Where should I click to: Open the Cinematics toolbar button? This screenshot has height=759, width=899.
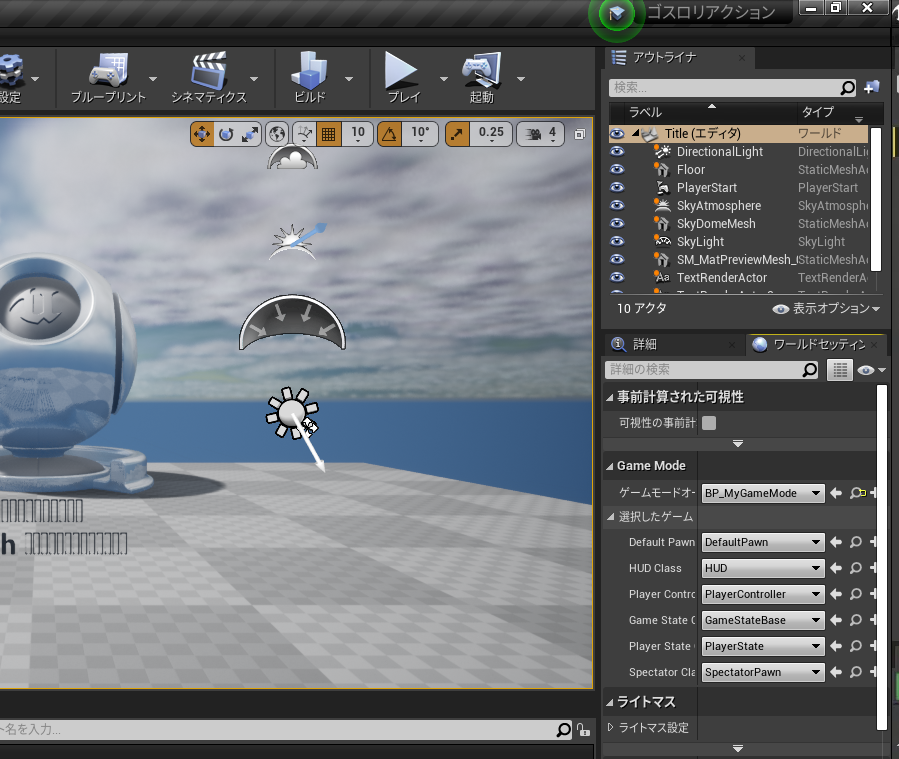(209, 78)
